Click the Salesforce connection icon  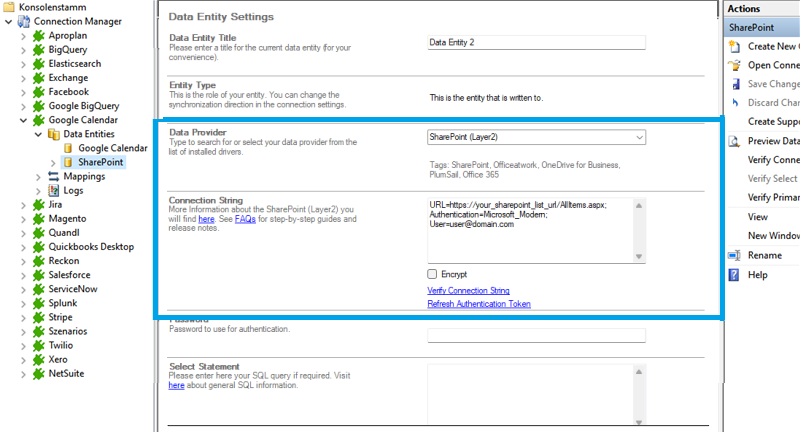39,275
